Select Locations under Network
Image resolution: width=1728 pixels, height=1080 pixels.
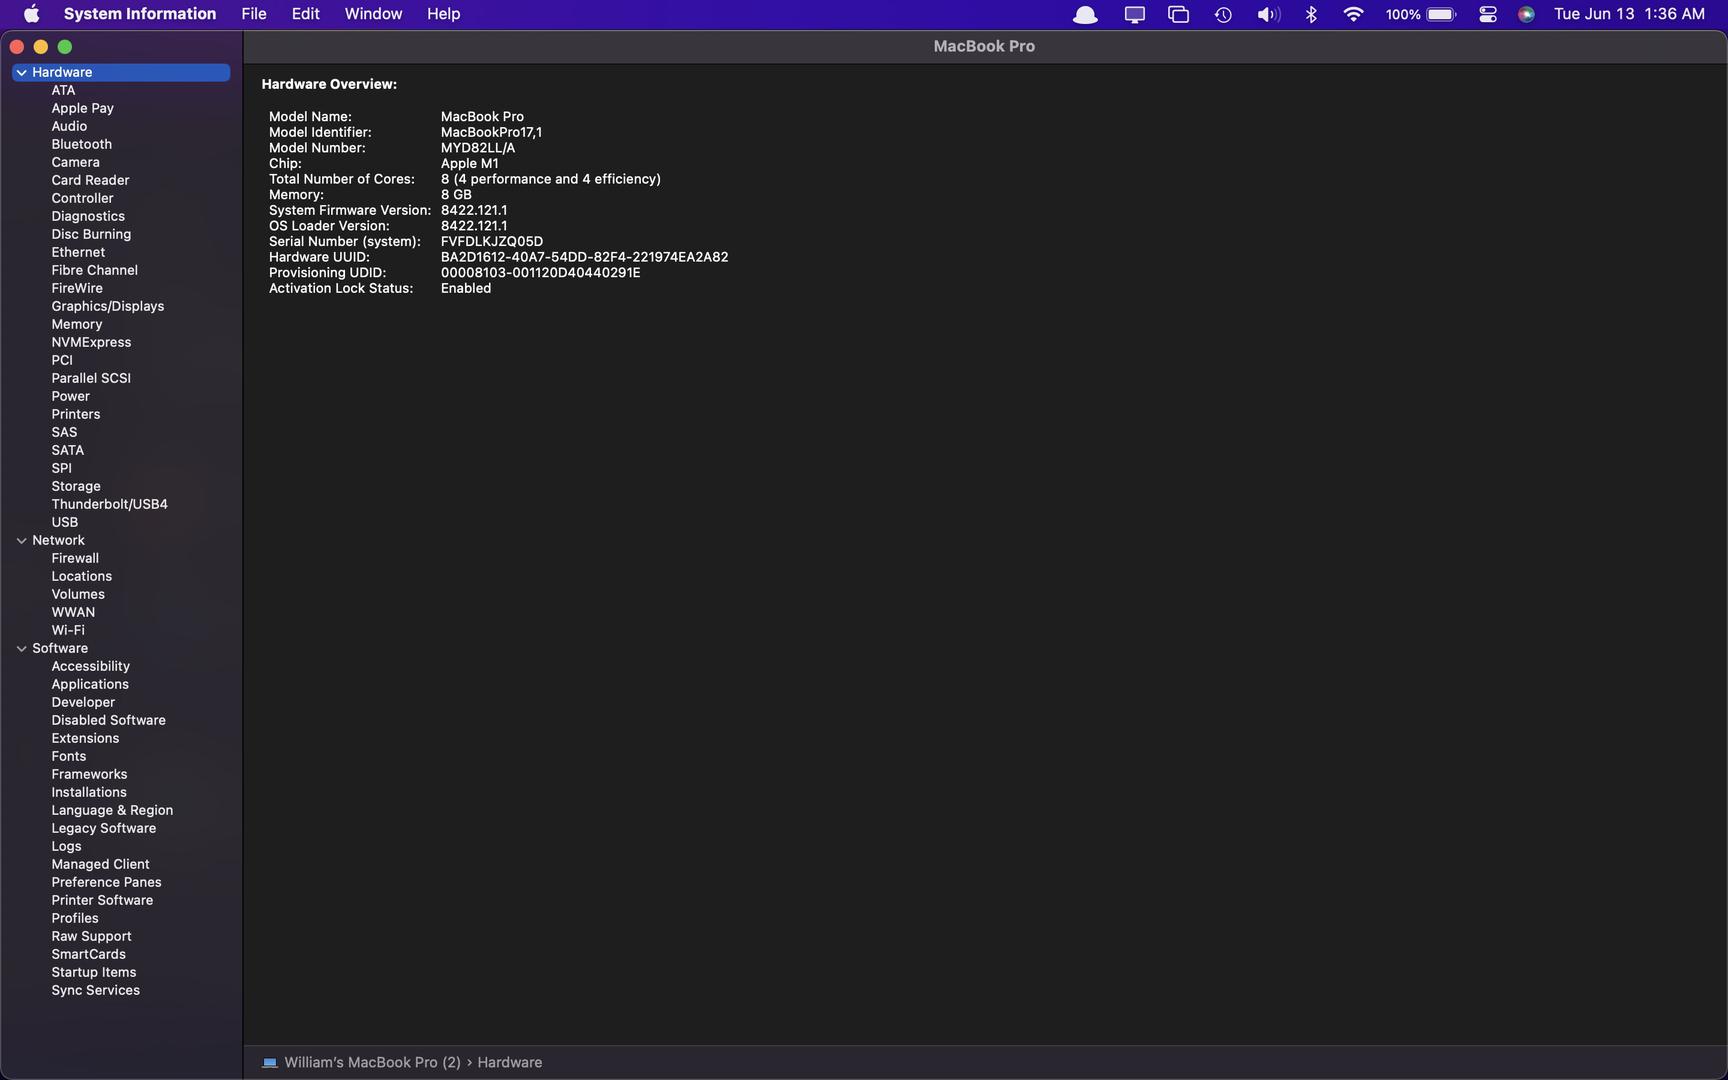pos(81,576)
